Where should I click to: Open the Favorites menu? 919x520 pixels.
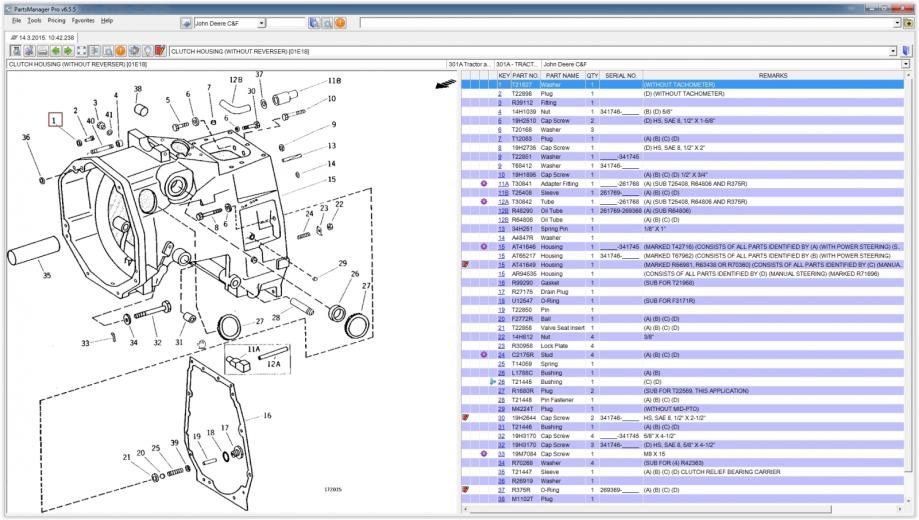tap(83, 20)
